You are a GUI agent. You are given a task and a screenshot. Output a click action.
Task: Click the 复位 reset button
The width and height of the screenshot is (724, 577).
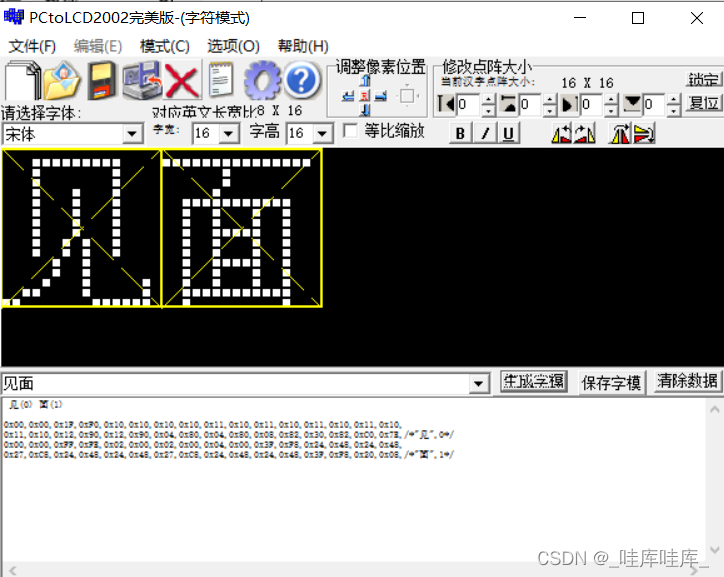[704, 103]
